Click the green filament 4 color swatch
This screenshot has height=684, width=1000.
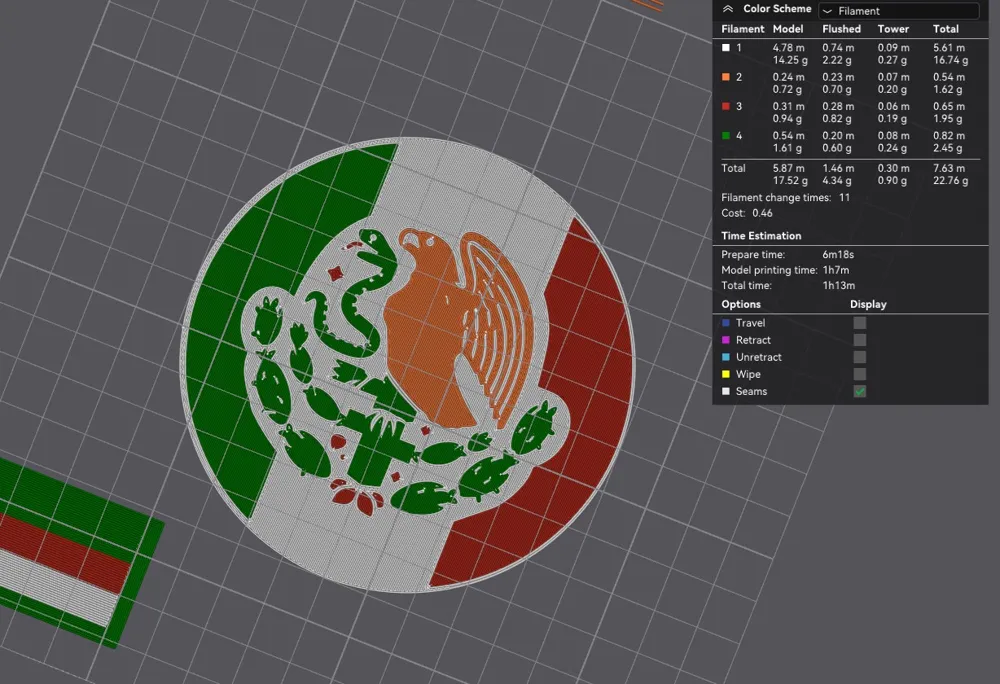(726, 136)
